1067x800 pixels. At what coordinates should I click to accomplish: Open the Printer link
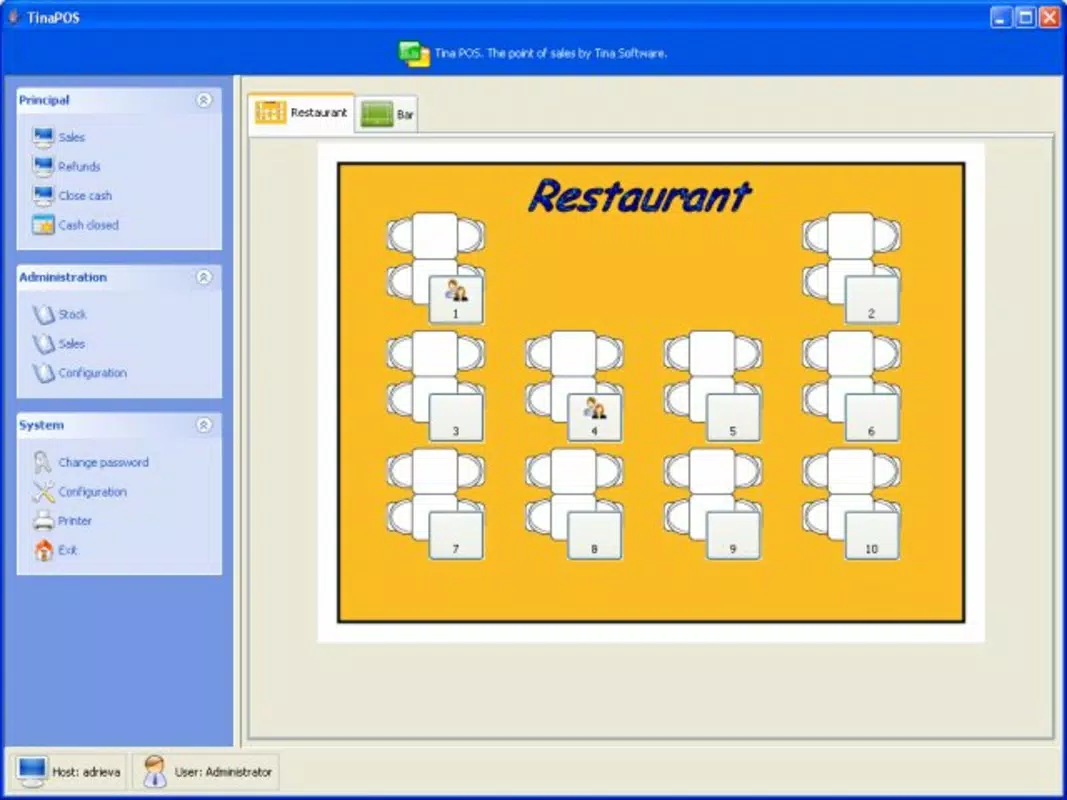tap(75, 521)
